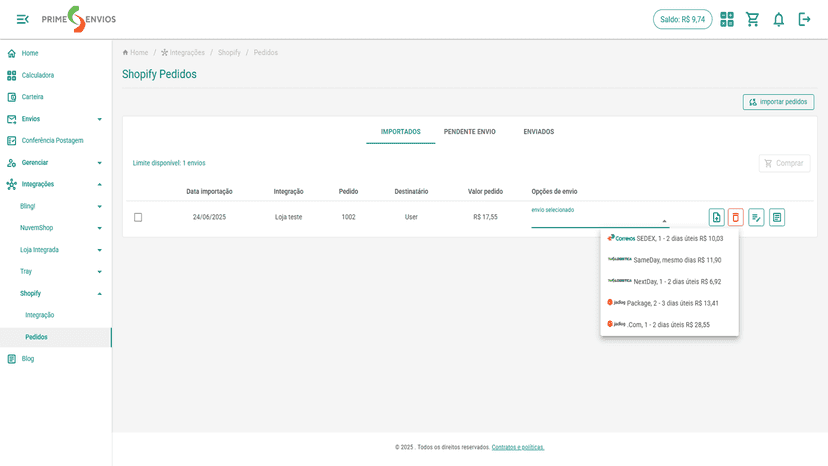Select SameDay R$ 11,90 shipping option
Viewport: 828px width, 466px height.
click(670, 260)
